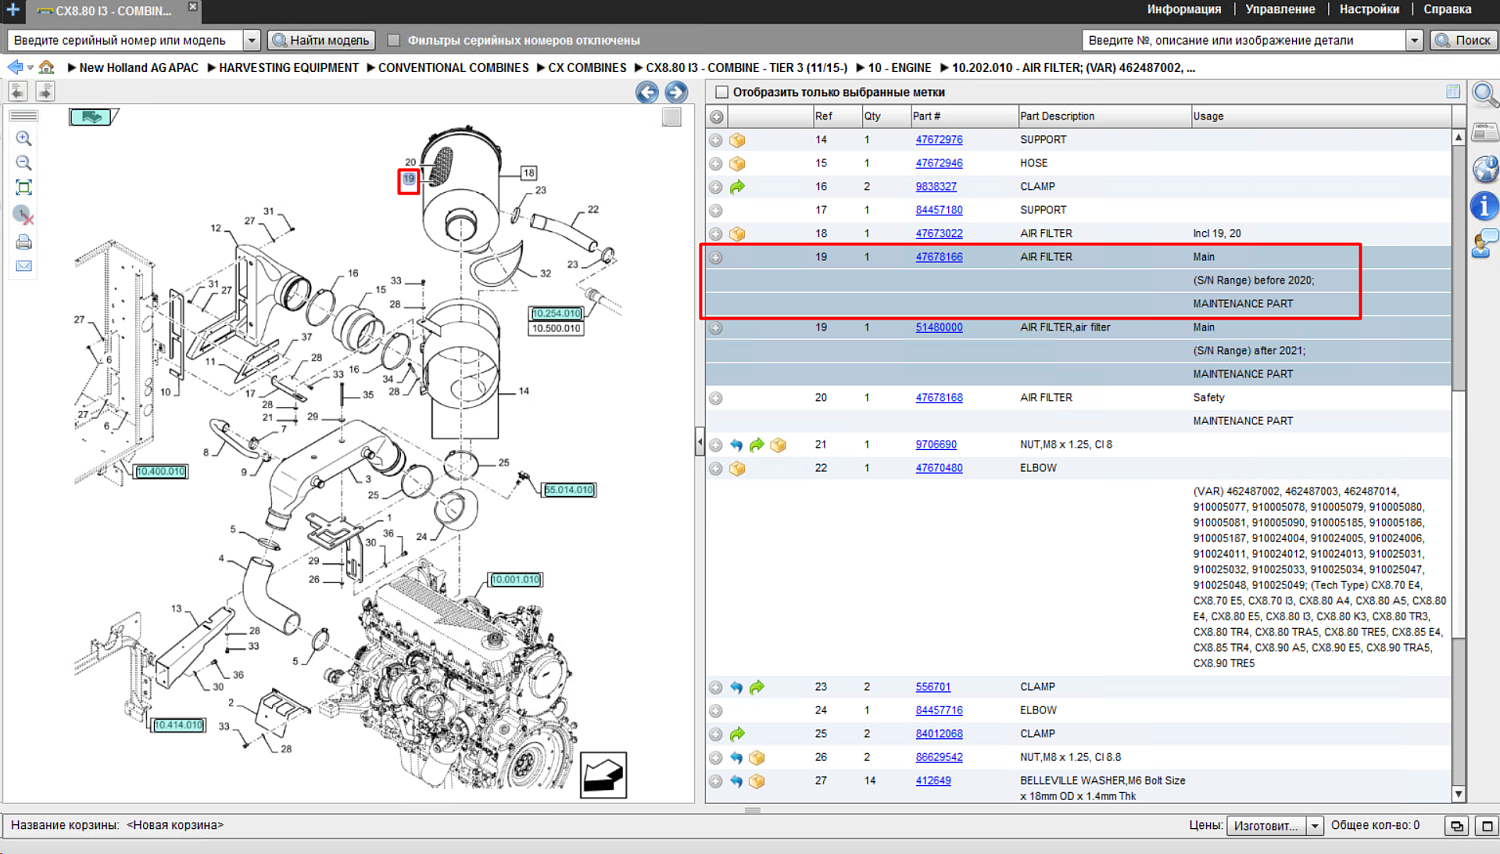Click the add-all plus icon in table header
The image size is (1500, 854).
click(717, 117)
